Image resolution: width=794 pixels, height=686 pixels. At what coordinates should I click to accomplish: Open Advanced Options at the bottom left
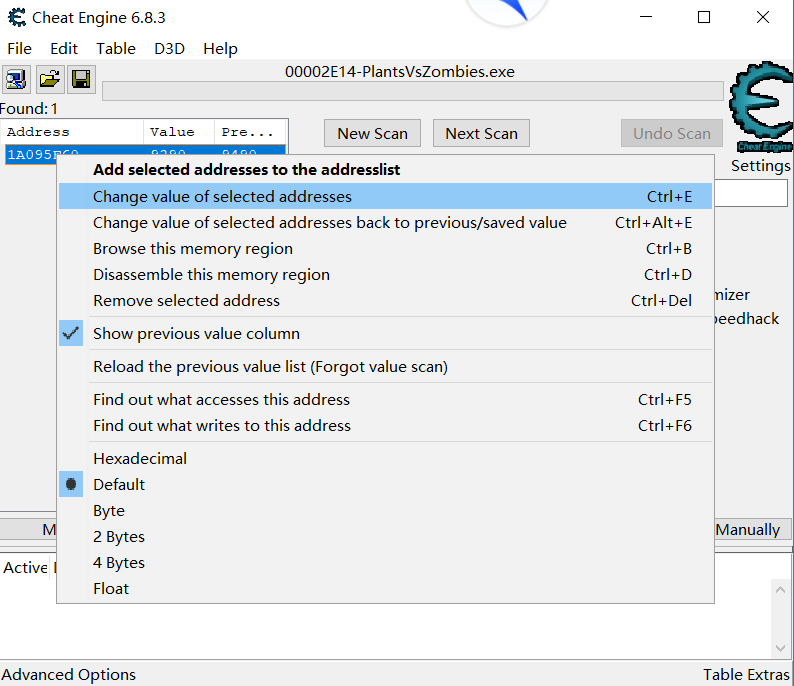[69, 675]
